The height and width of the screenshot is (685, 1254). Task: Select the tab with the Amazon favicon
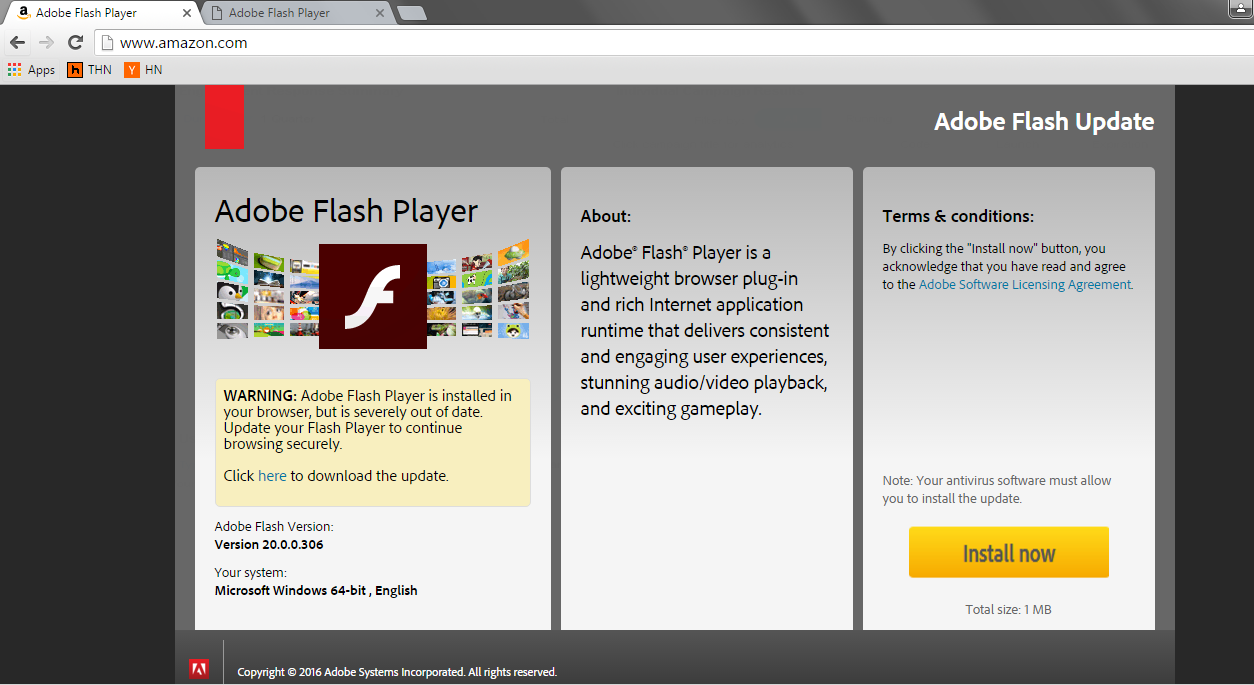(x=104, y=13)
